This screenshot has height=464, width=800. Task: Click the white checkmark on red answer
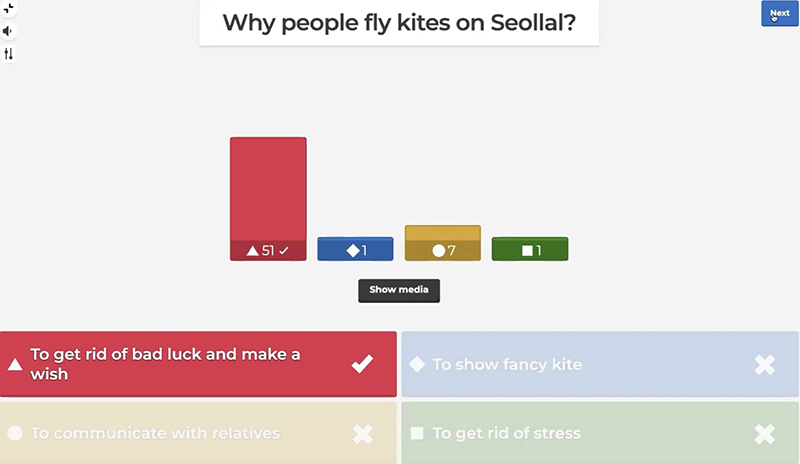362,364
